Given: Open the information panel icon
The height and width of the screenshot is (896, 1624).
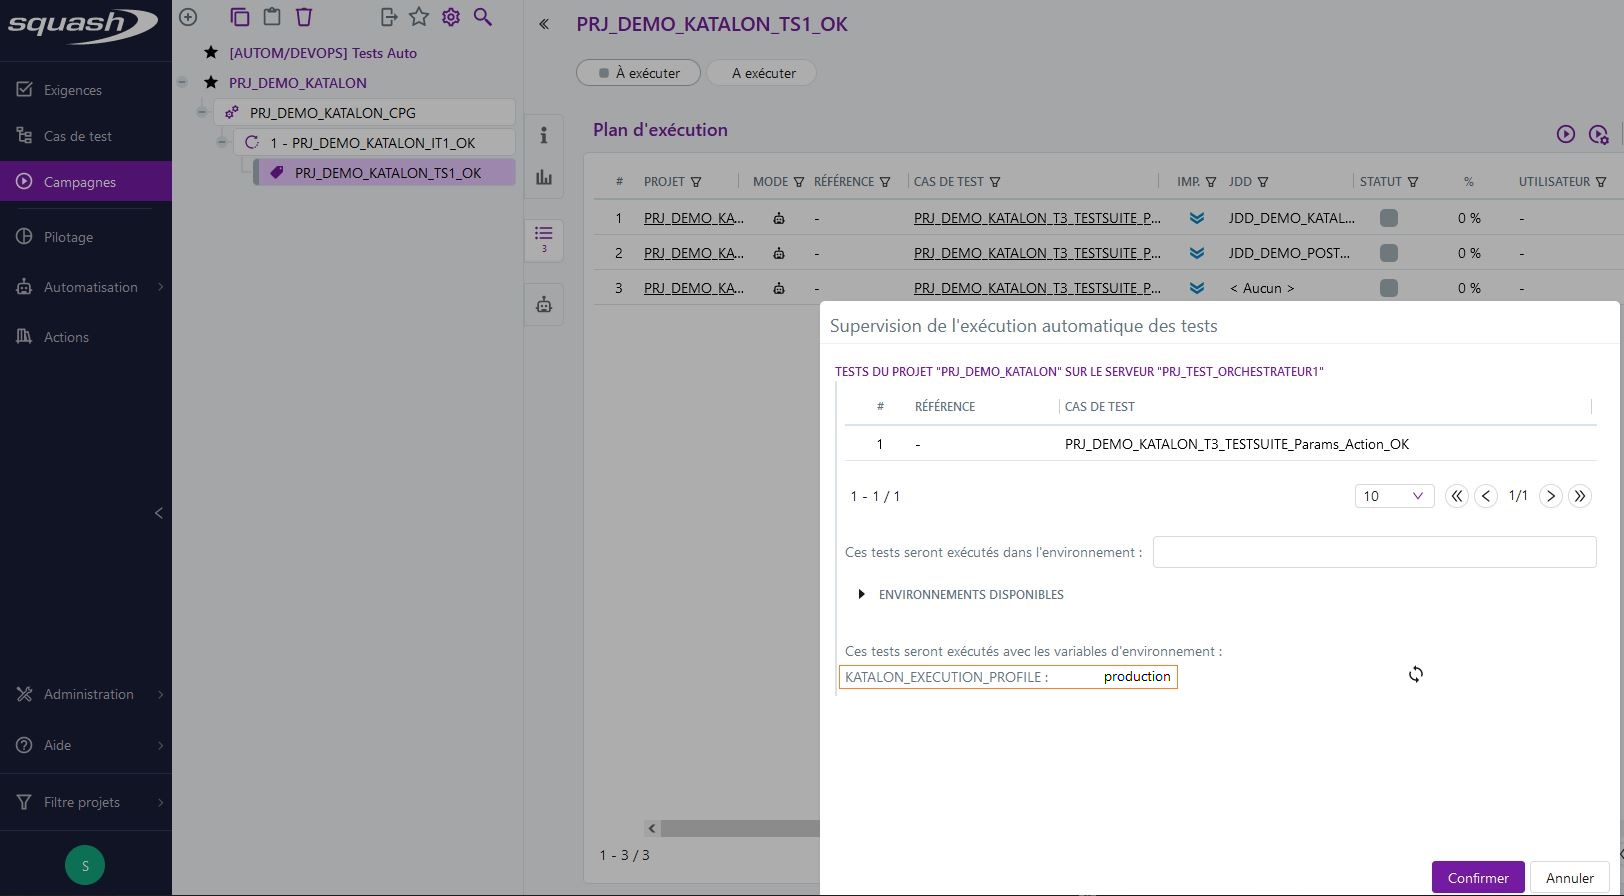Looking at the screenshot, I should [544, 135].
